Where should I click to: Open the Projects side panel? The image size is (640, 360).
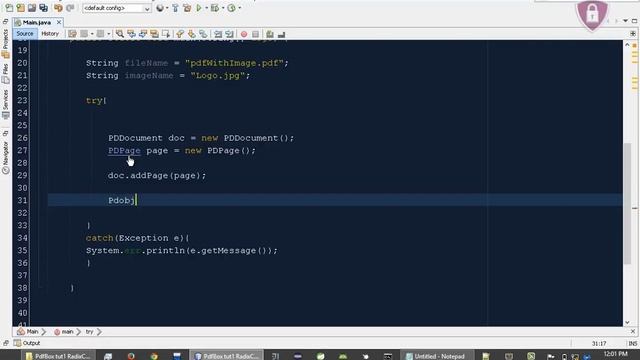click(5, 43)
